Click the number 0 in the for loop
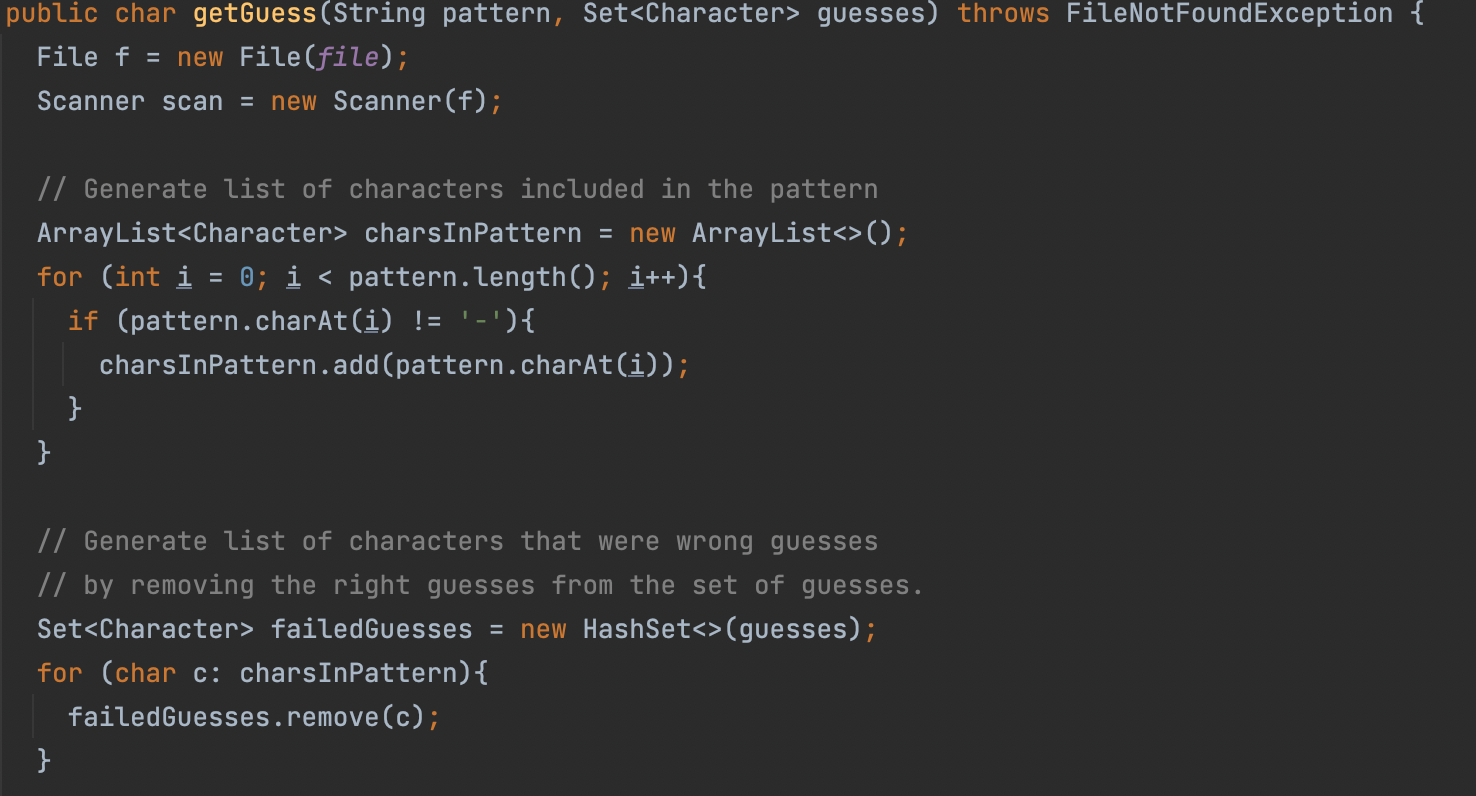Viewport: 1476px width, 796px height. [246, 277]
